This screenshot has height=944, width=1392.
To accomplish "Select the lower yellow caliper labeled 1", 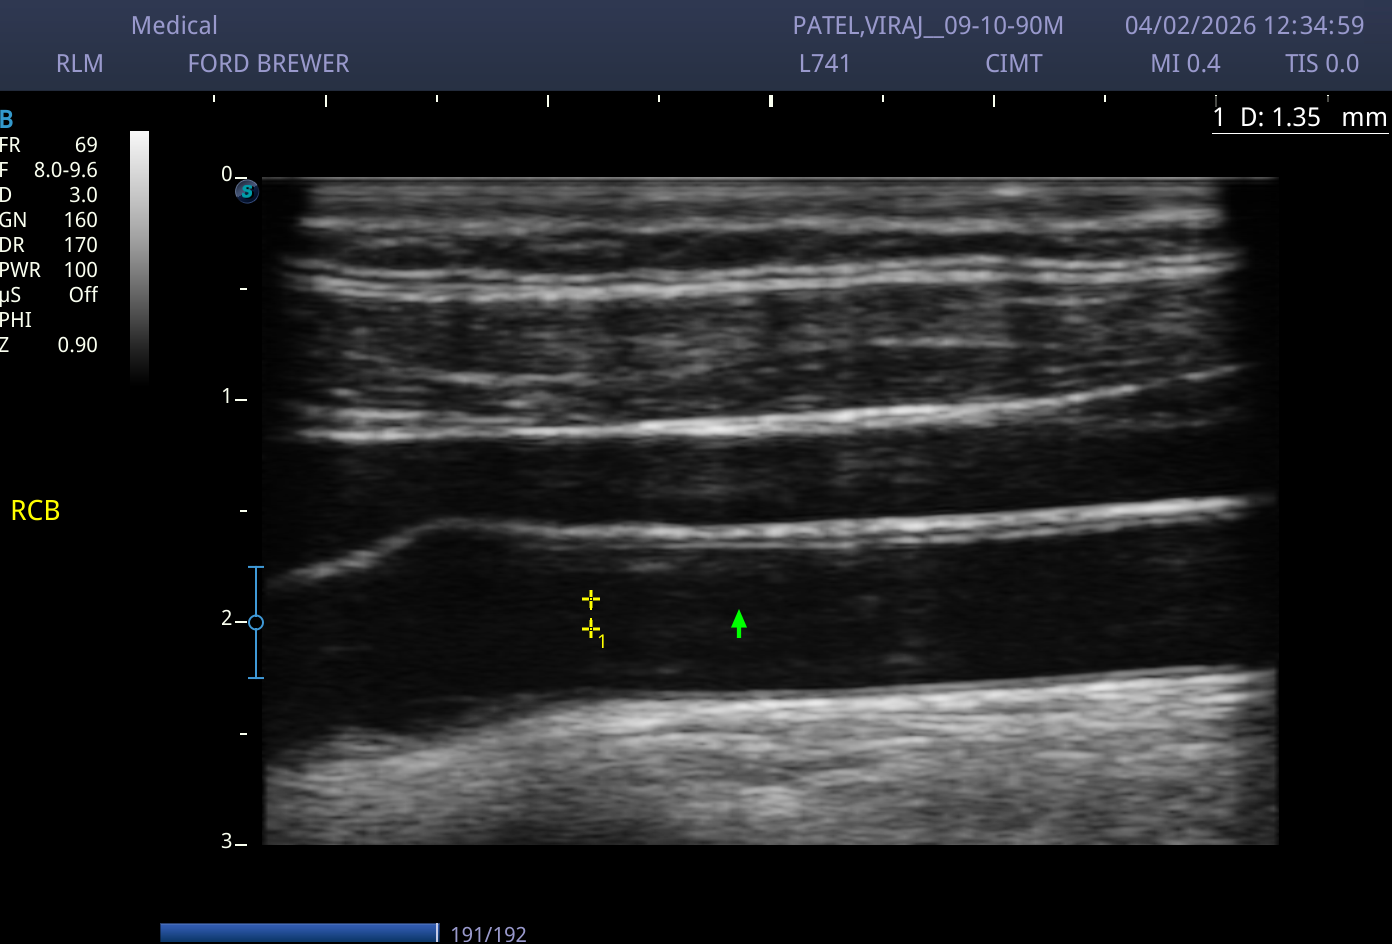I will point(591,629).
